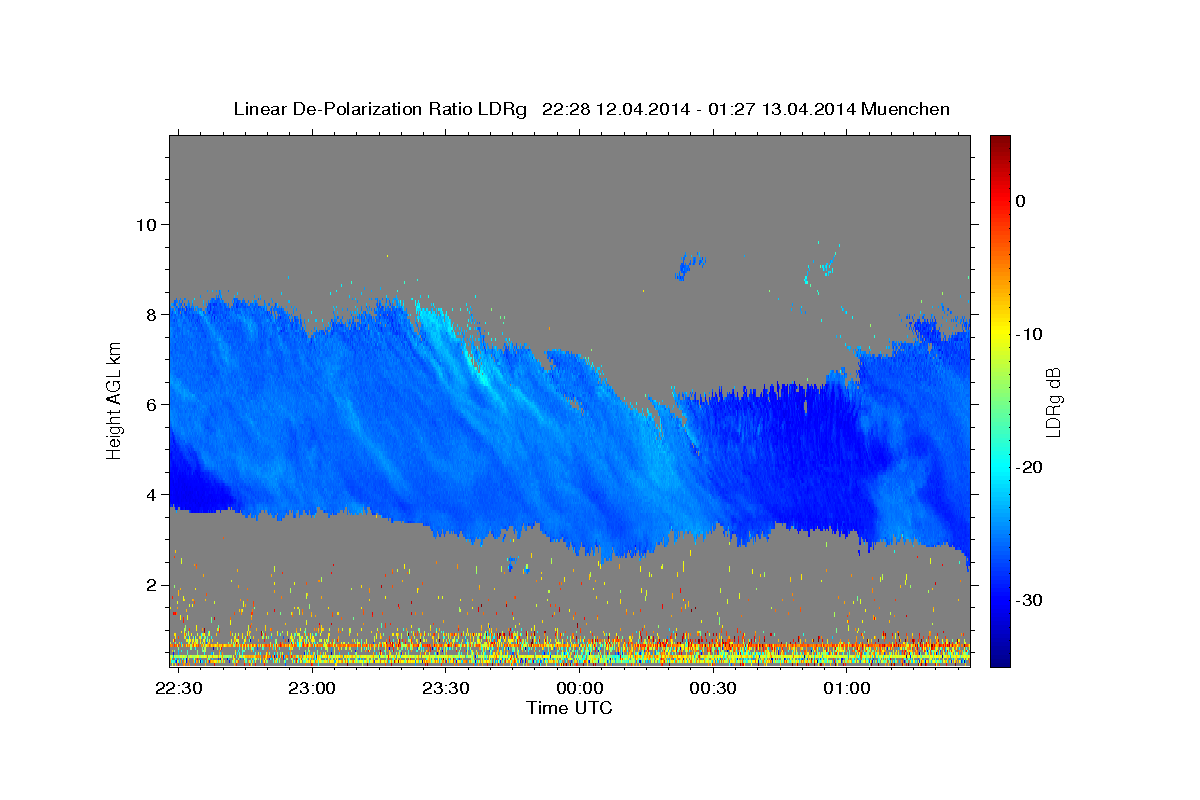Click the noisy red-yellow layer near ground
This screenshot has height=800, width=1200.
coord(570,648)
